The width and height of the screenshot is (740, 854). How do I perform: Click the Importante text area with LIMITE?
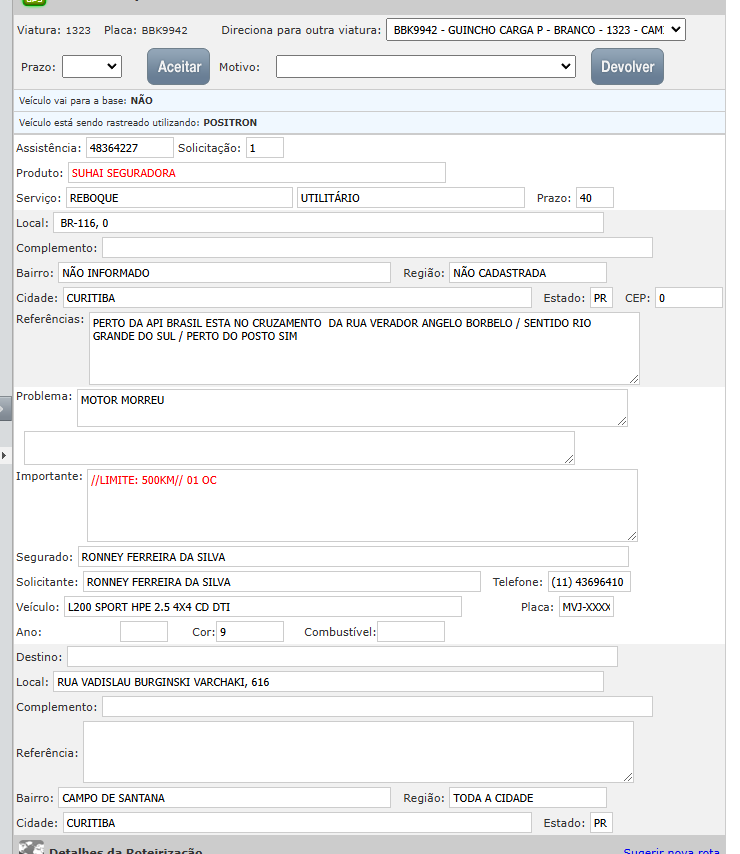(x=362, y=506)
